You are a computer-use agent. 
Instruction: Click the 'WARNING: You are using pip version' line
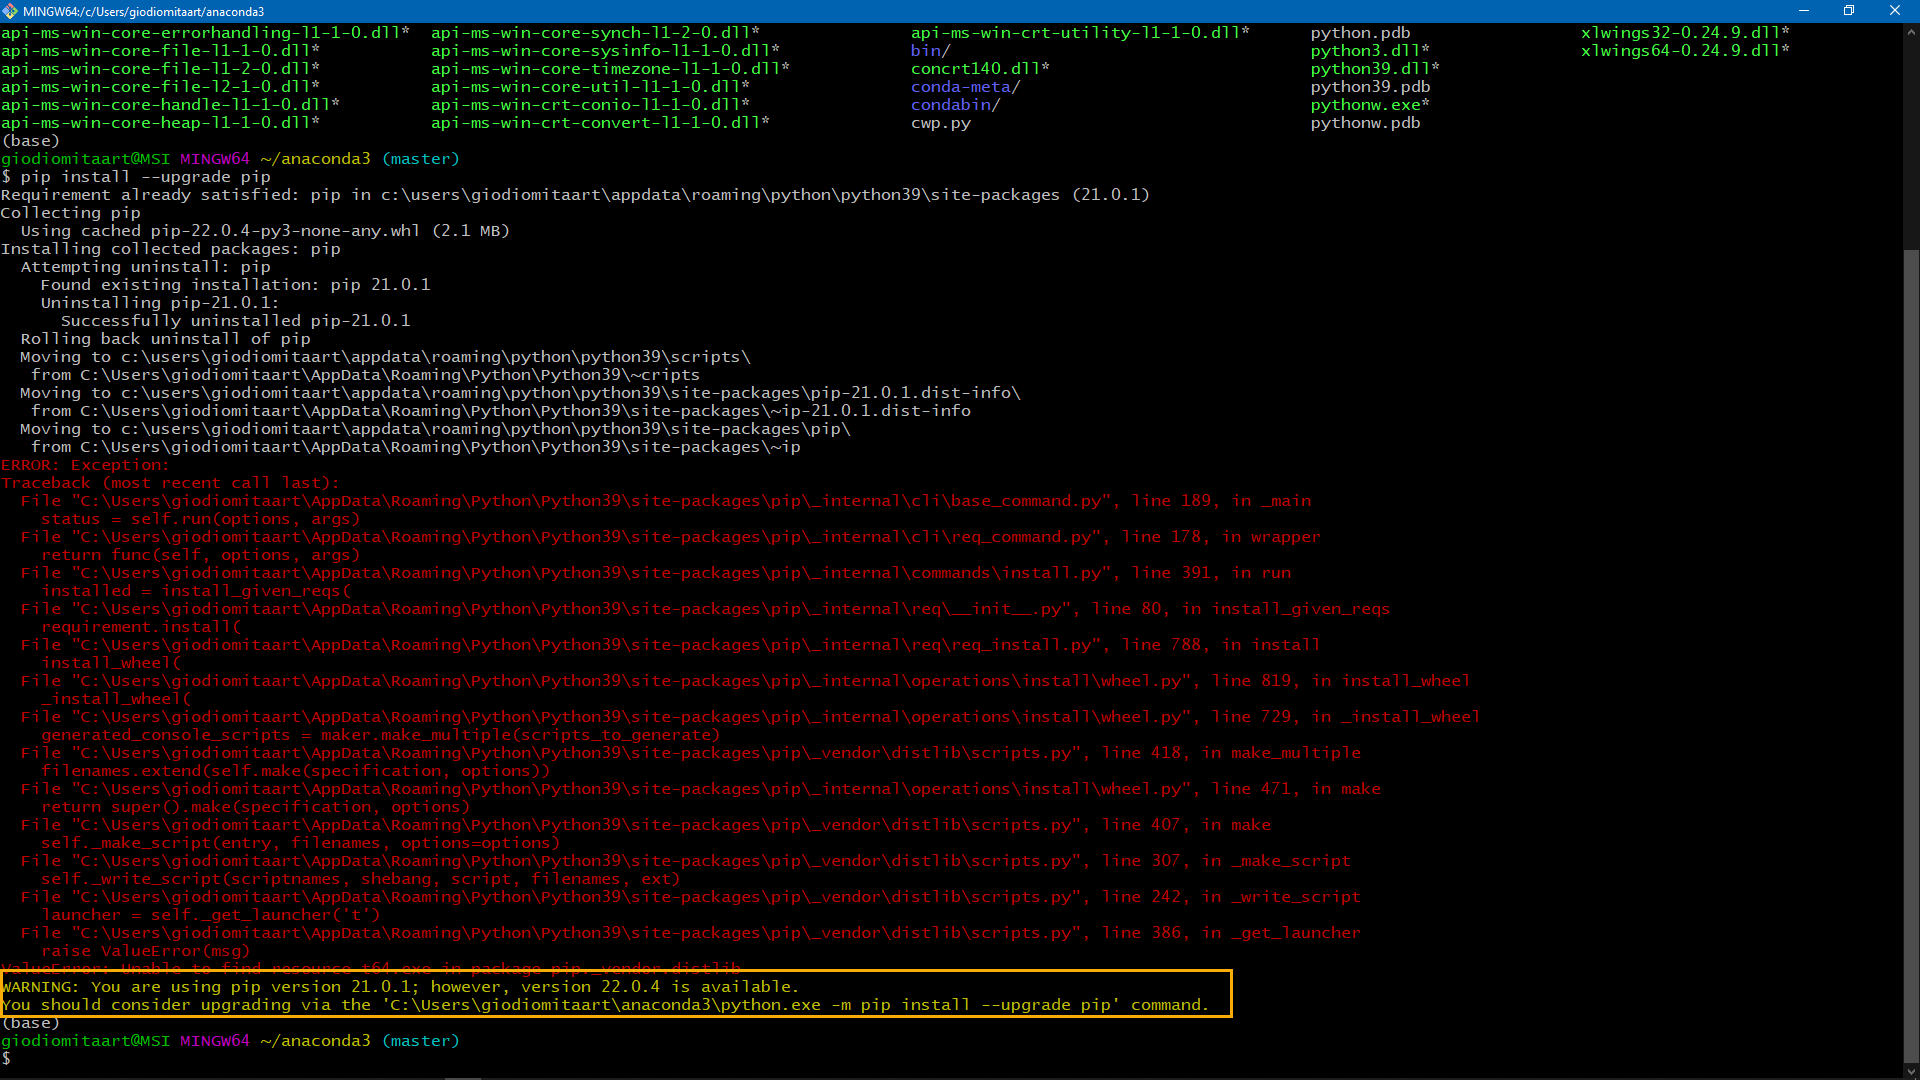pyautogui.click(x=400, y=987)
